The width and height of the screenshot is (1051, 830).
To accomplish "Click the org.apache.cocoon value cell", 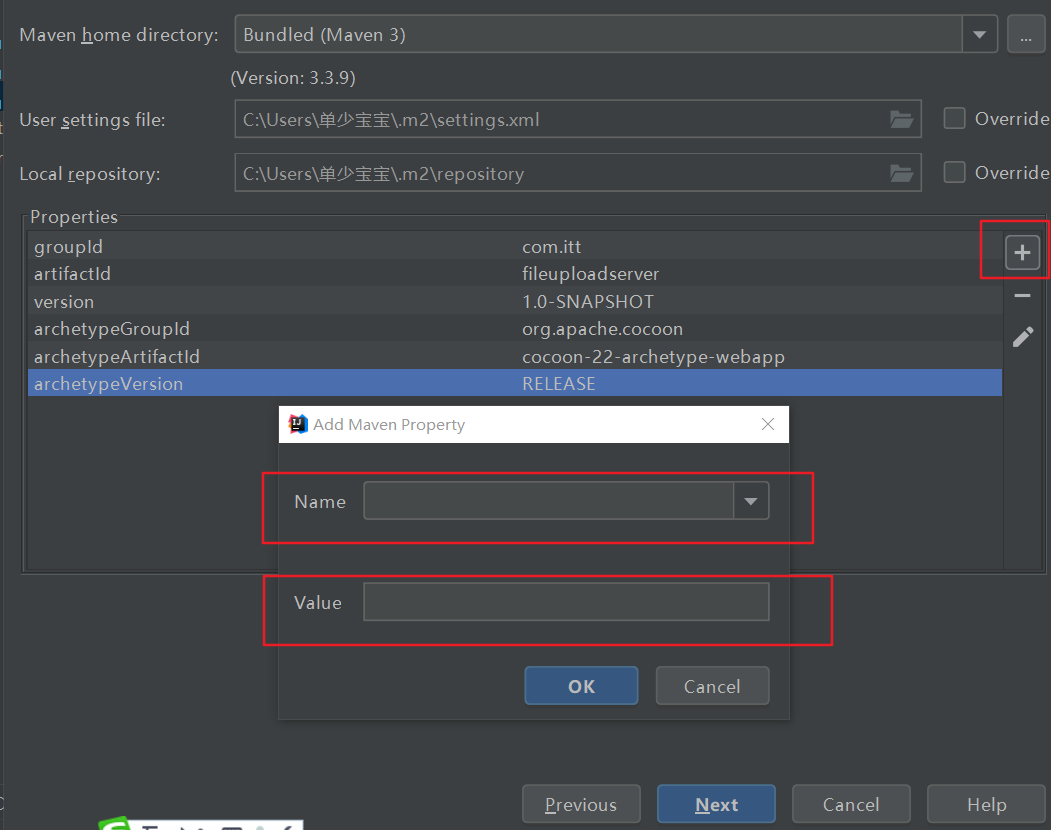I will (x=603, y=329).
